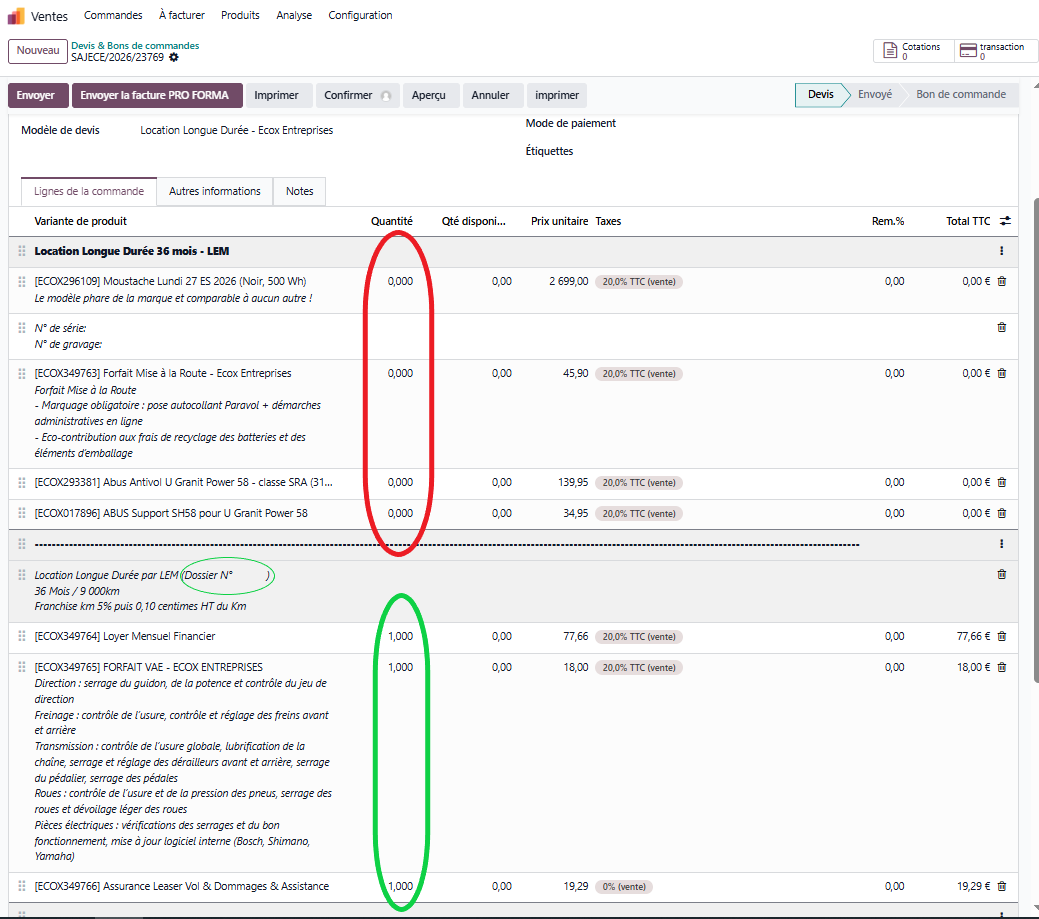Click price 77,66 of Loyer Mensuel Financier
Screen dimensions: 1039x919
pyautogui.click(x=576, y=637)
